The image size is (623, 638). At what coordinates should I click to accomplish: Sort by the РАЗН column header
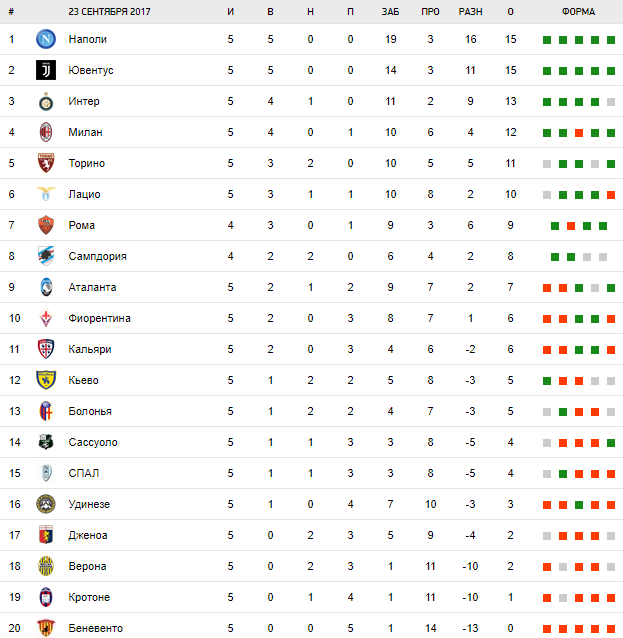point(470,12)
